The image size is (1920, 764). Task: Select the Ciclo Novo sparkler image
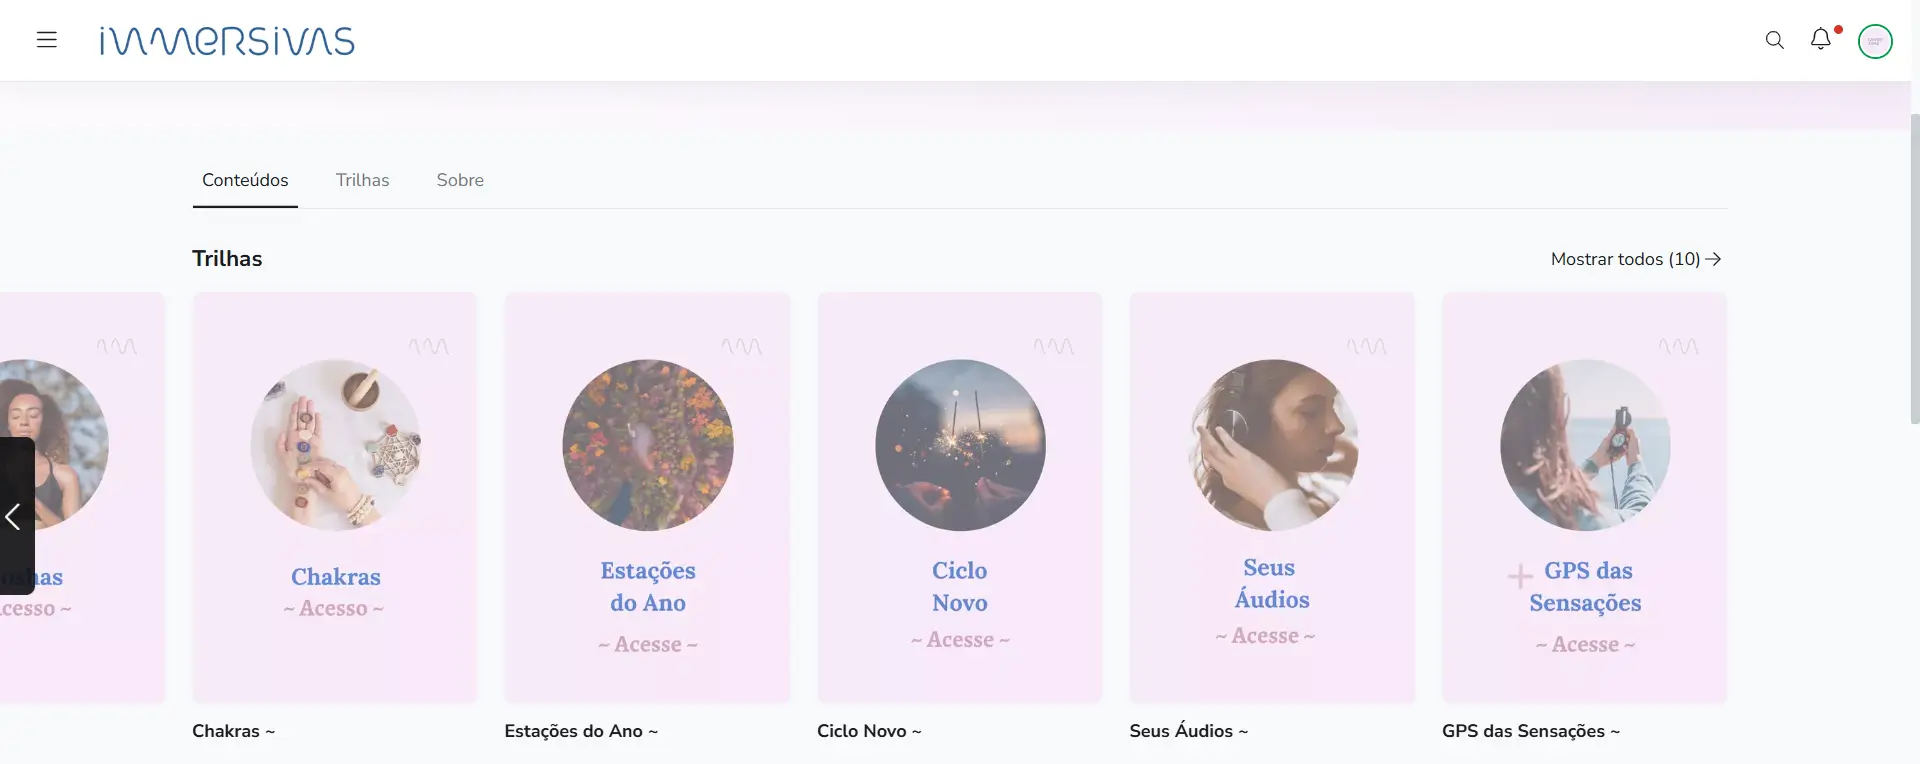tap(960, 445)
